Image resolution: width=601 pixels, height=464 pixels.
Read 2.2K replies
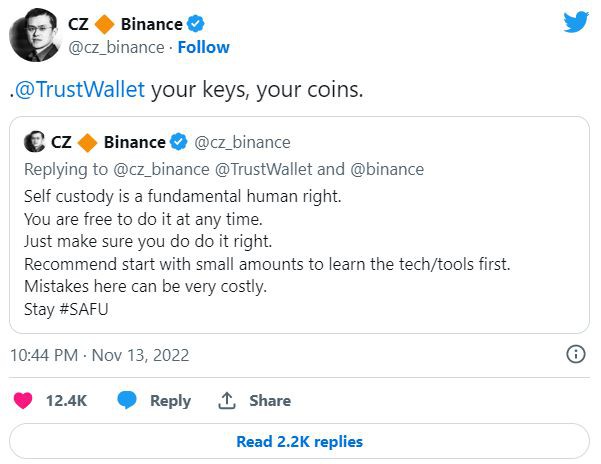299,441
